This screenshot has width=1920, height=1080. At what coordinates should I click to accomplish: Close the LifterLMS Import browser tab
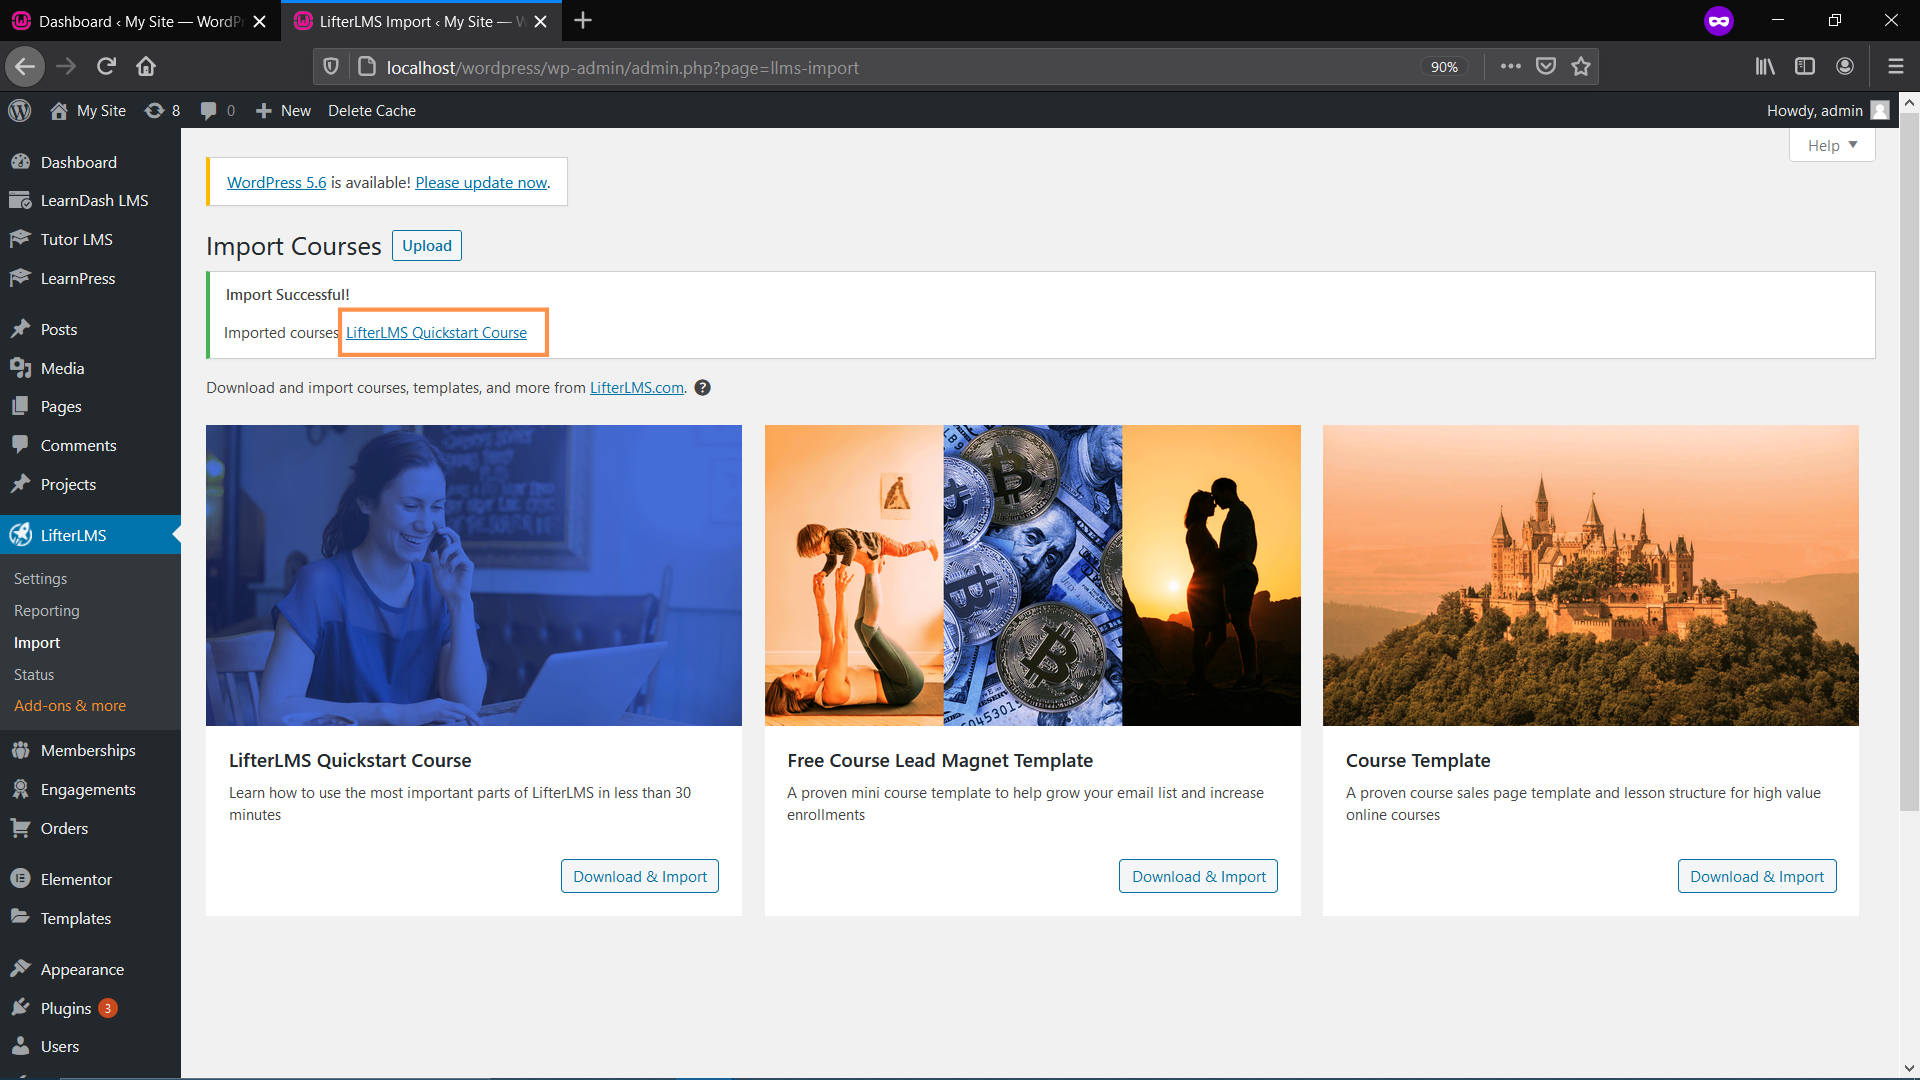click(540, 21)
